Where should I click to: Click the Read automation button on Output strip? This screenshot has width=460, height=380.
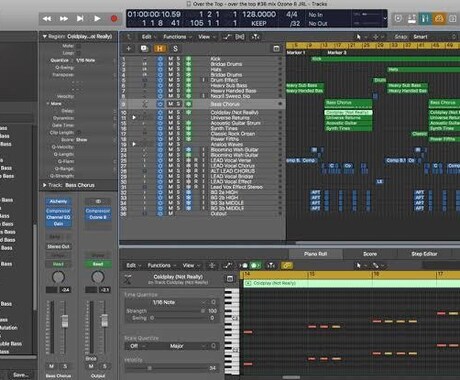[x=98, y=264]
